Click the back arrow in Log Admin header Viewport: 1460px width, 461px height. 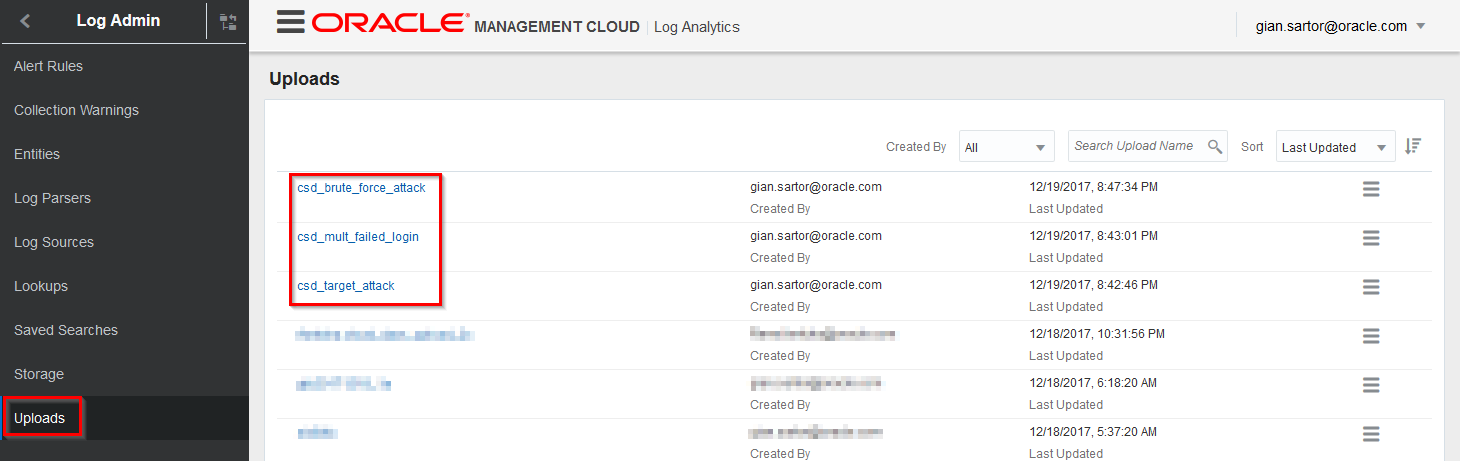pos(25,20)
